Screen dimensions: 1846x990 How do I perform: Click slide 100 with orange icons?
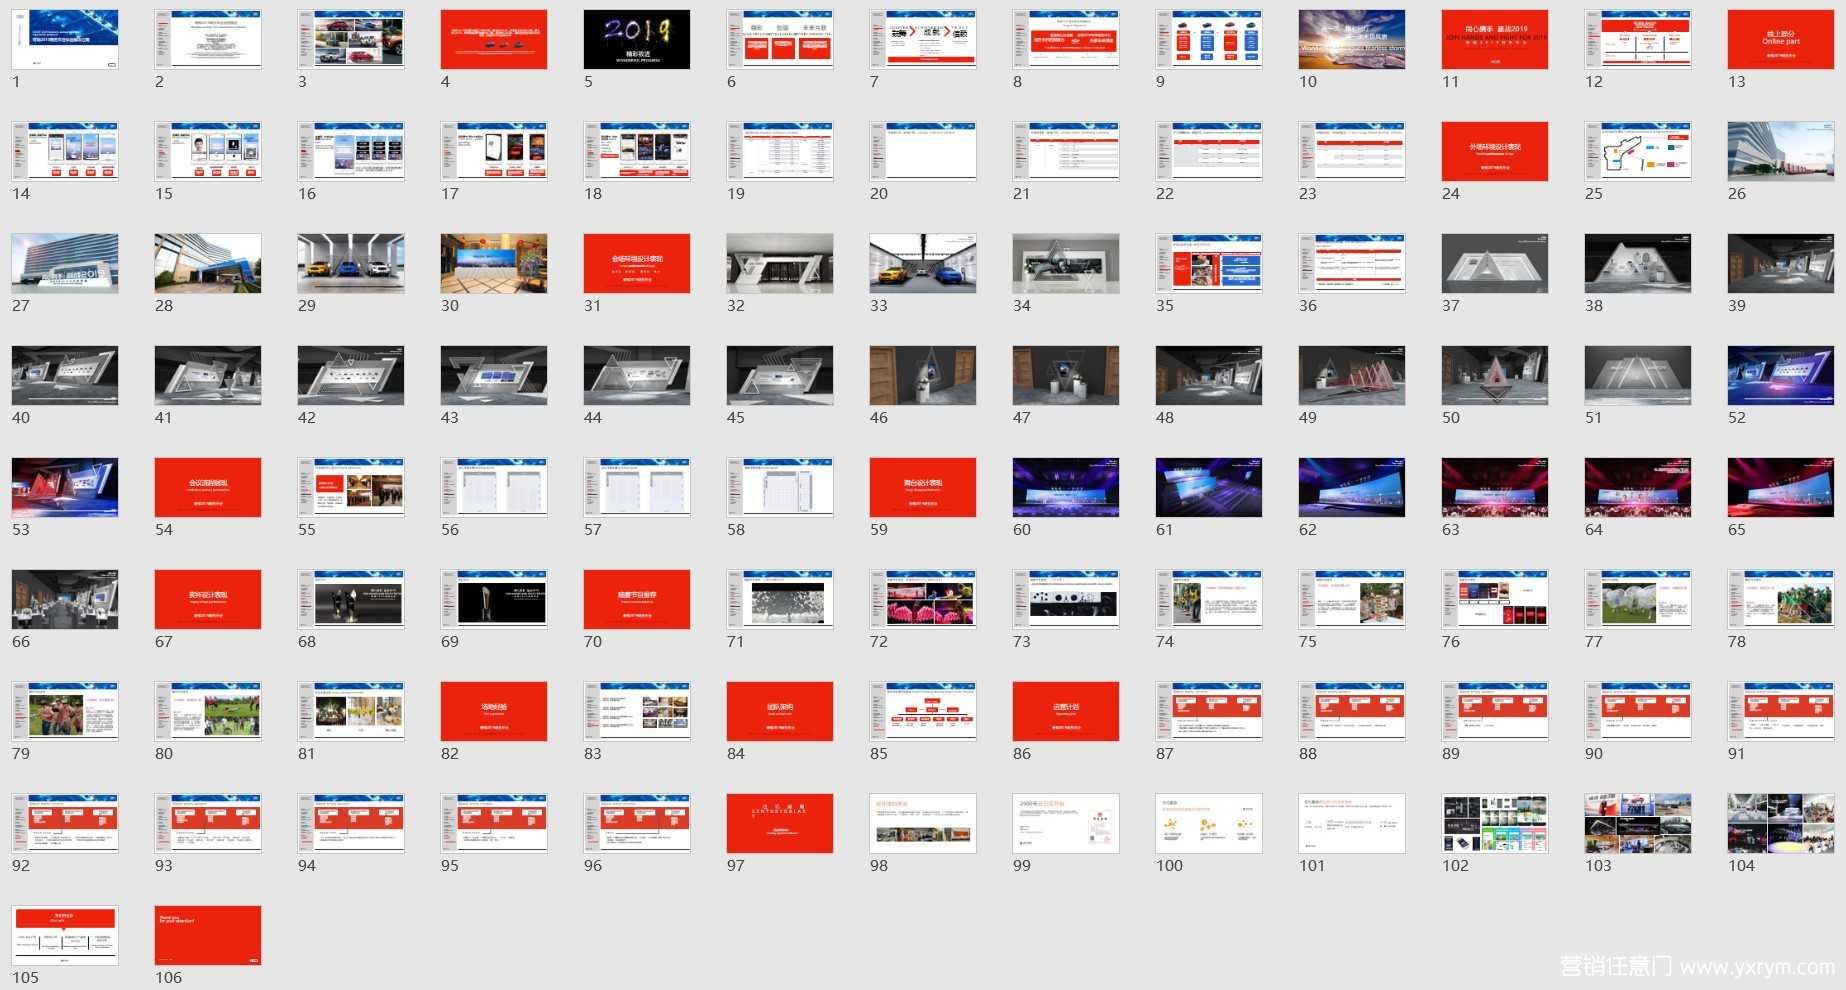(x=1209, y=824)
